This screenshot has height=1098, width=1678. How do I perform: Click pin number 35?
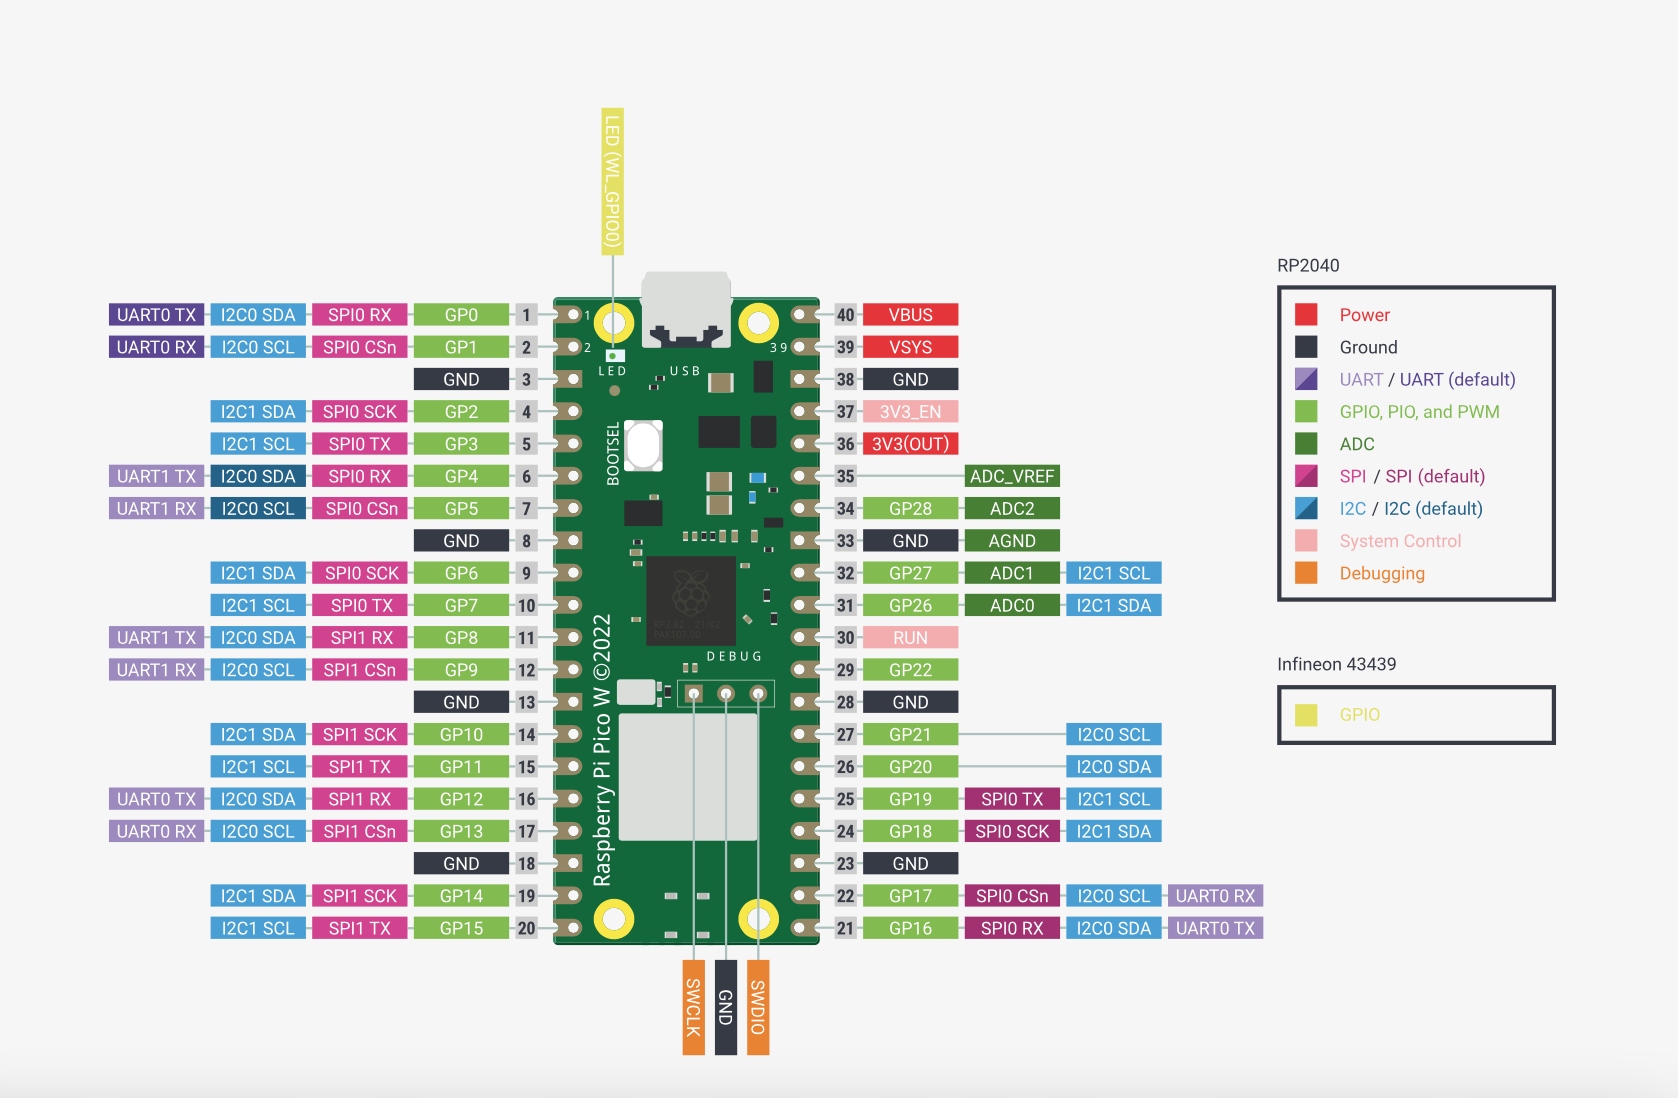pos(846,476)
